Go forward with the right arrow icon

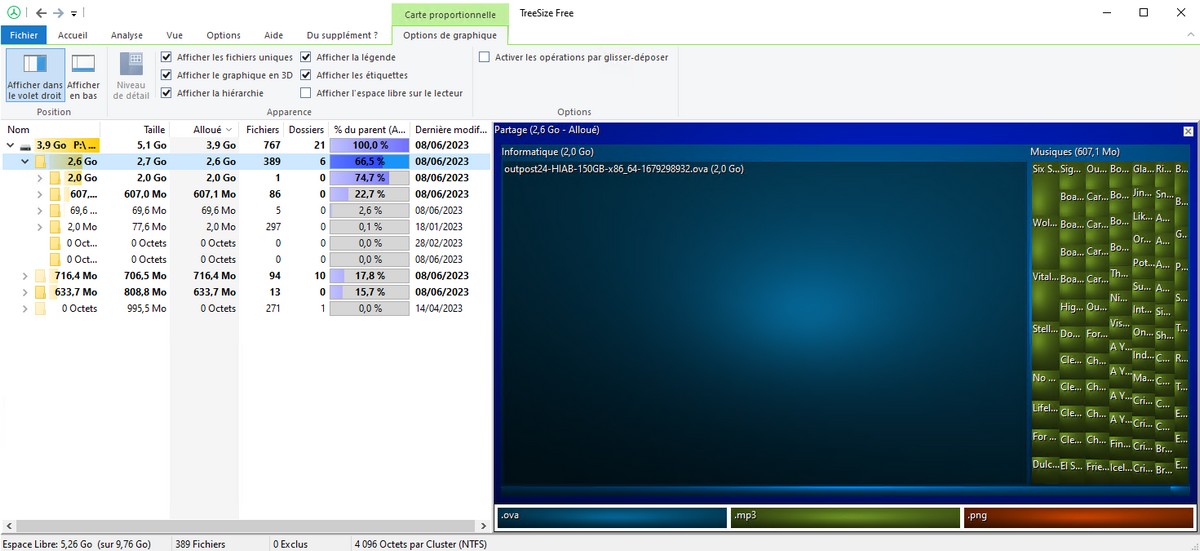click(59, 13)
